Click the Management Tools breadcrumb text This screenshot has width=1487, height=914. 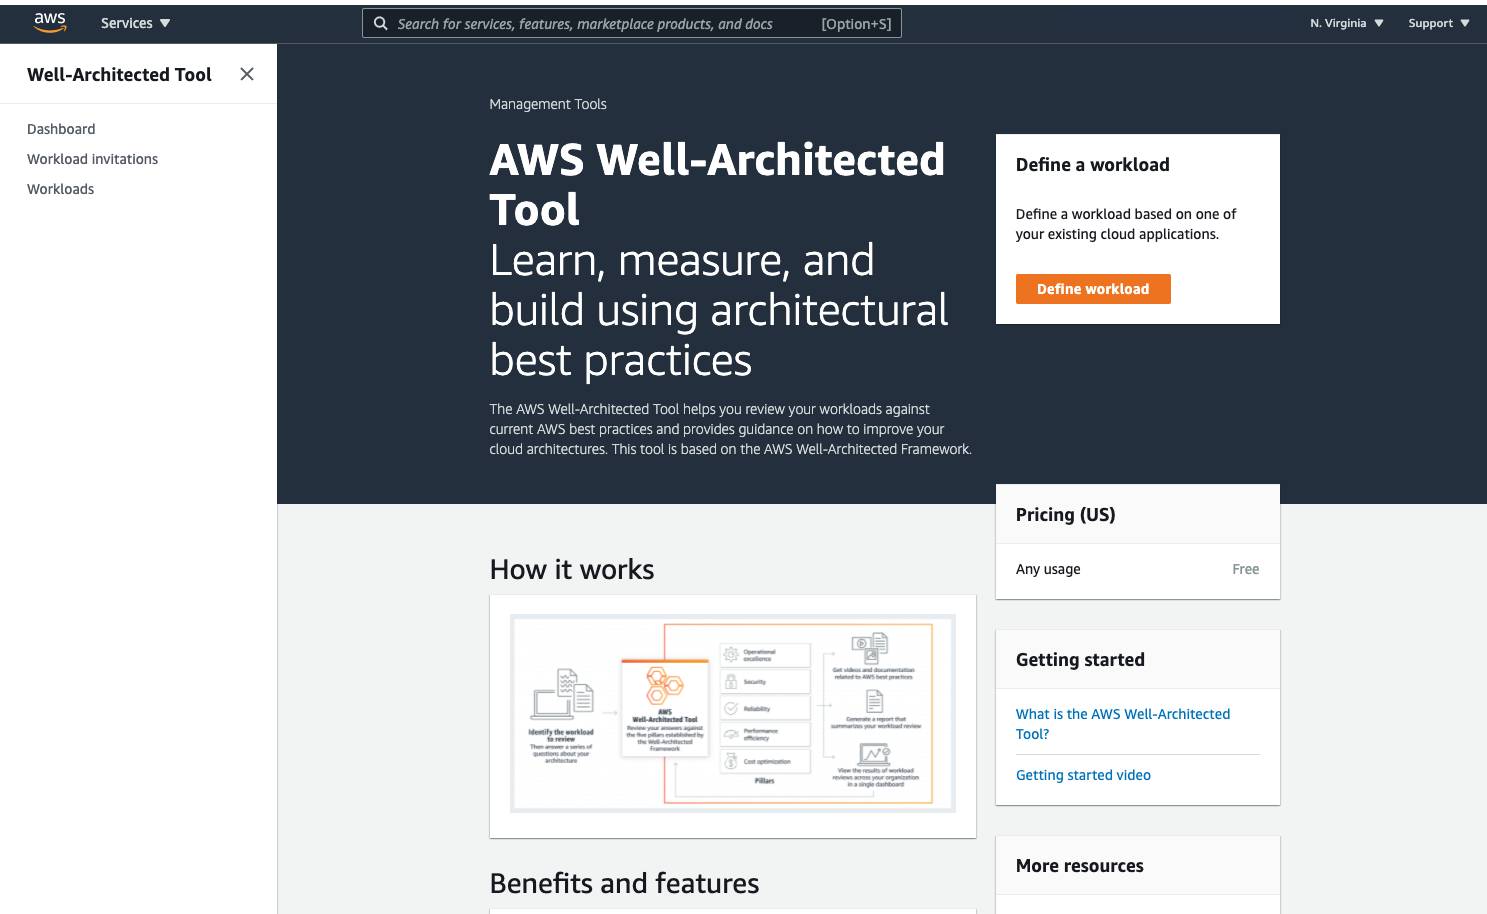click(548, 104)
